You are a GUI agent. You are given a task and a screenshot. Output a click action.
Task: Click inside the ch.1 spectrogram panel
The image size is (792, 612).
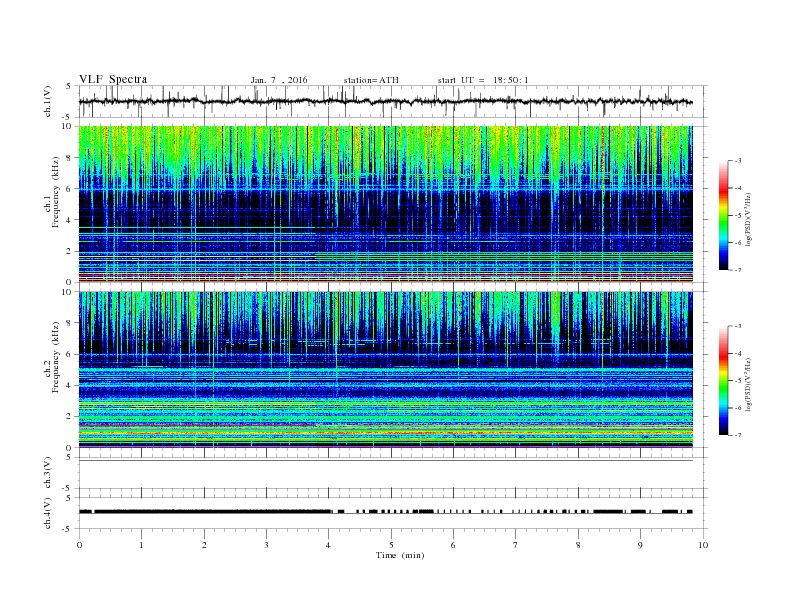(x=386, y=204)
